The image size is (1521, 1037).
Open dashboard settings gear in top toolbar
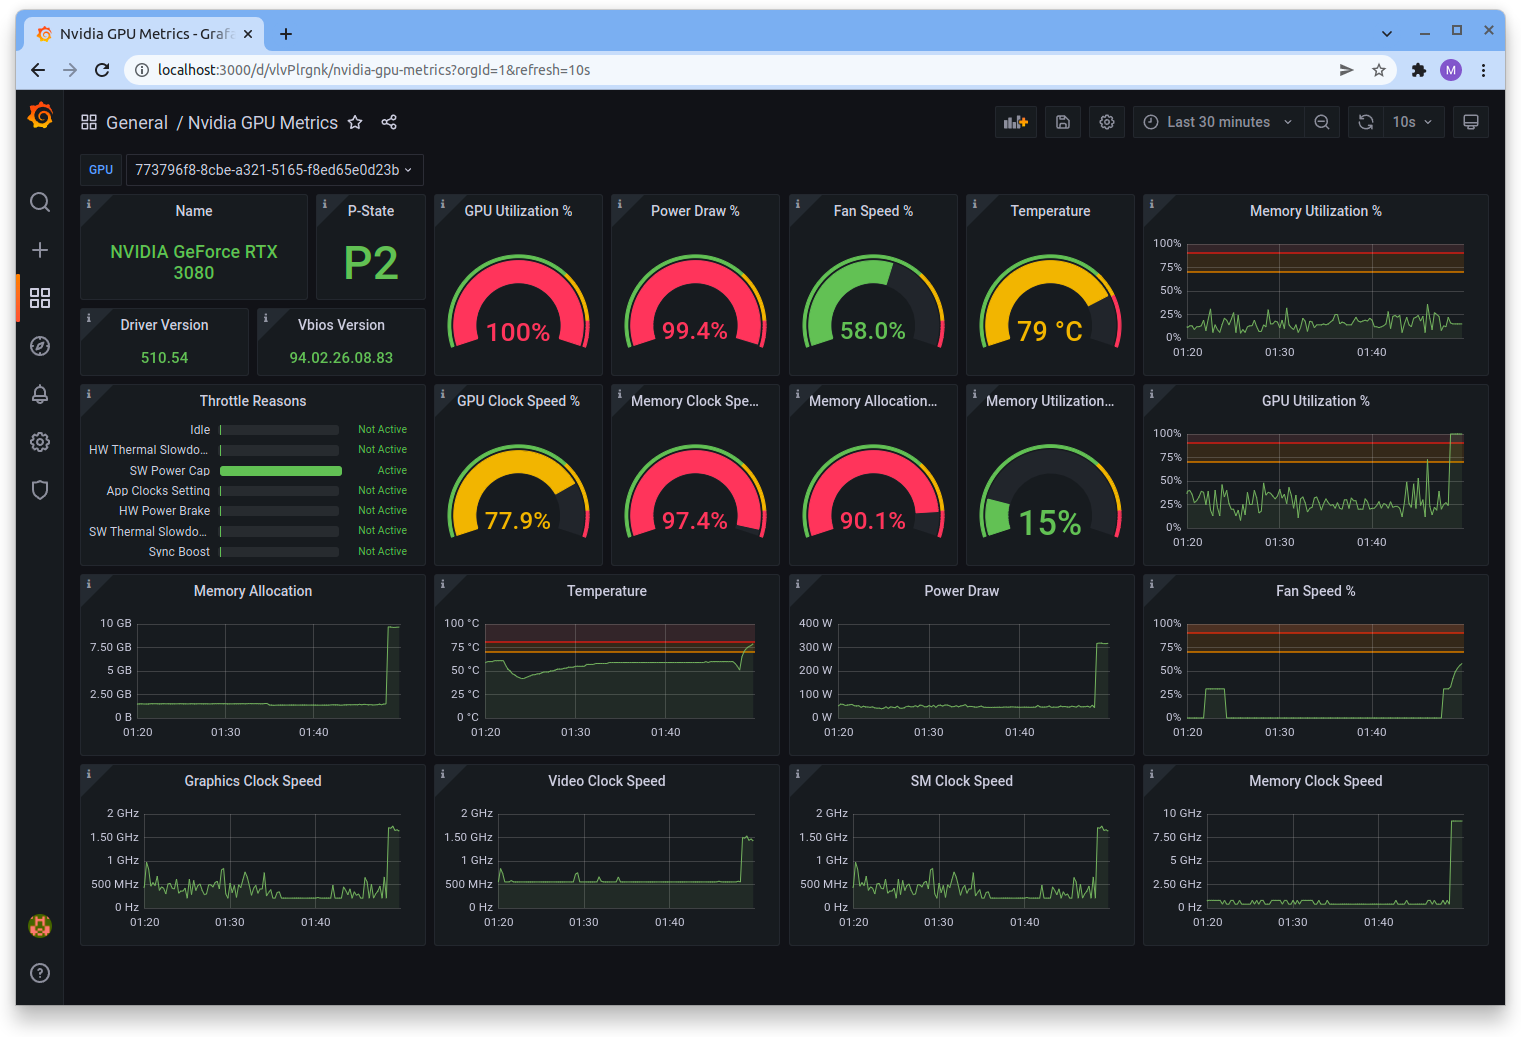click(1106, 121)
